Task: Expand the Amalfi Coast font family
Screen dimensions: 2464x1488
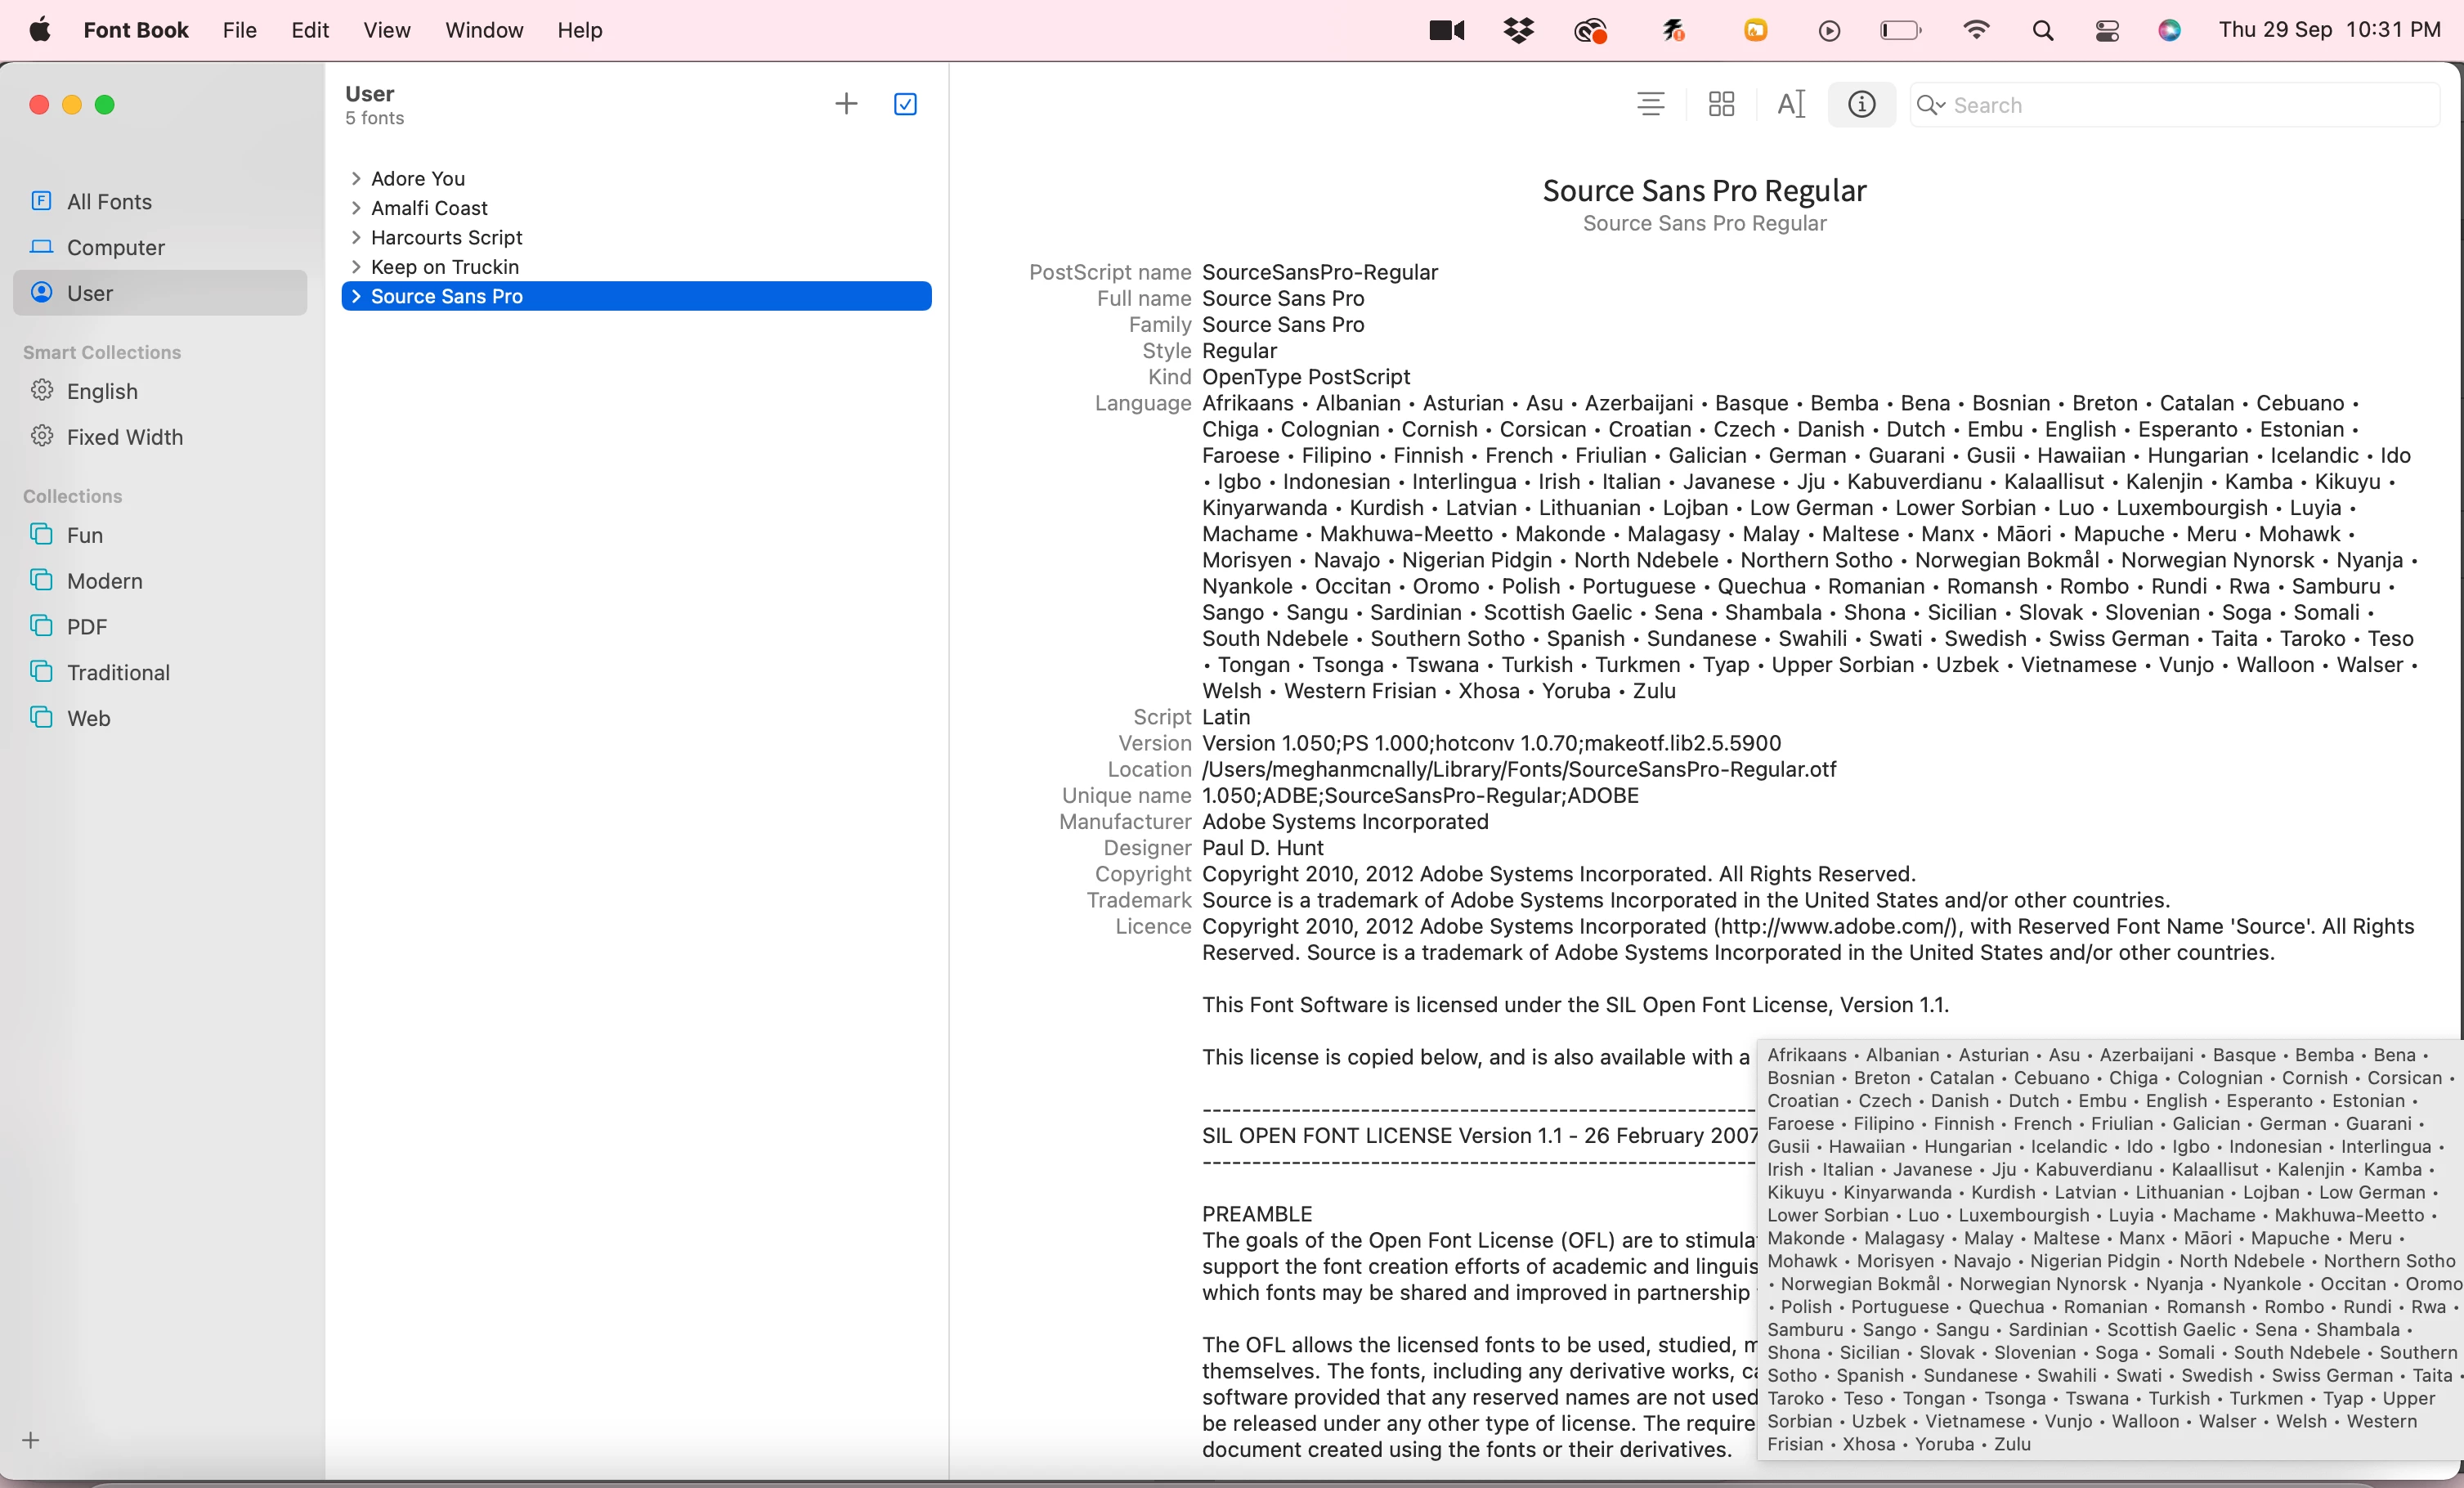Action: click(356, 208)
